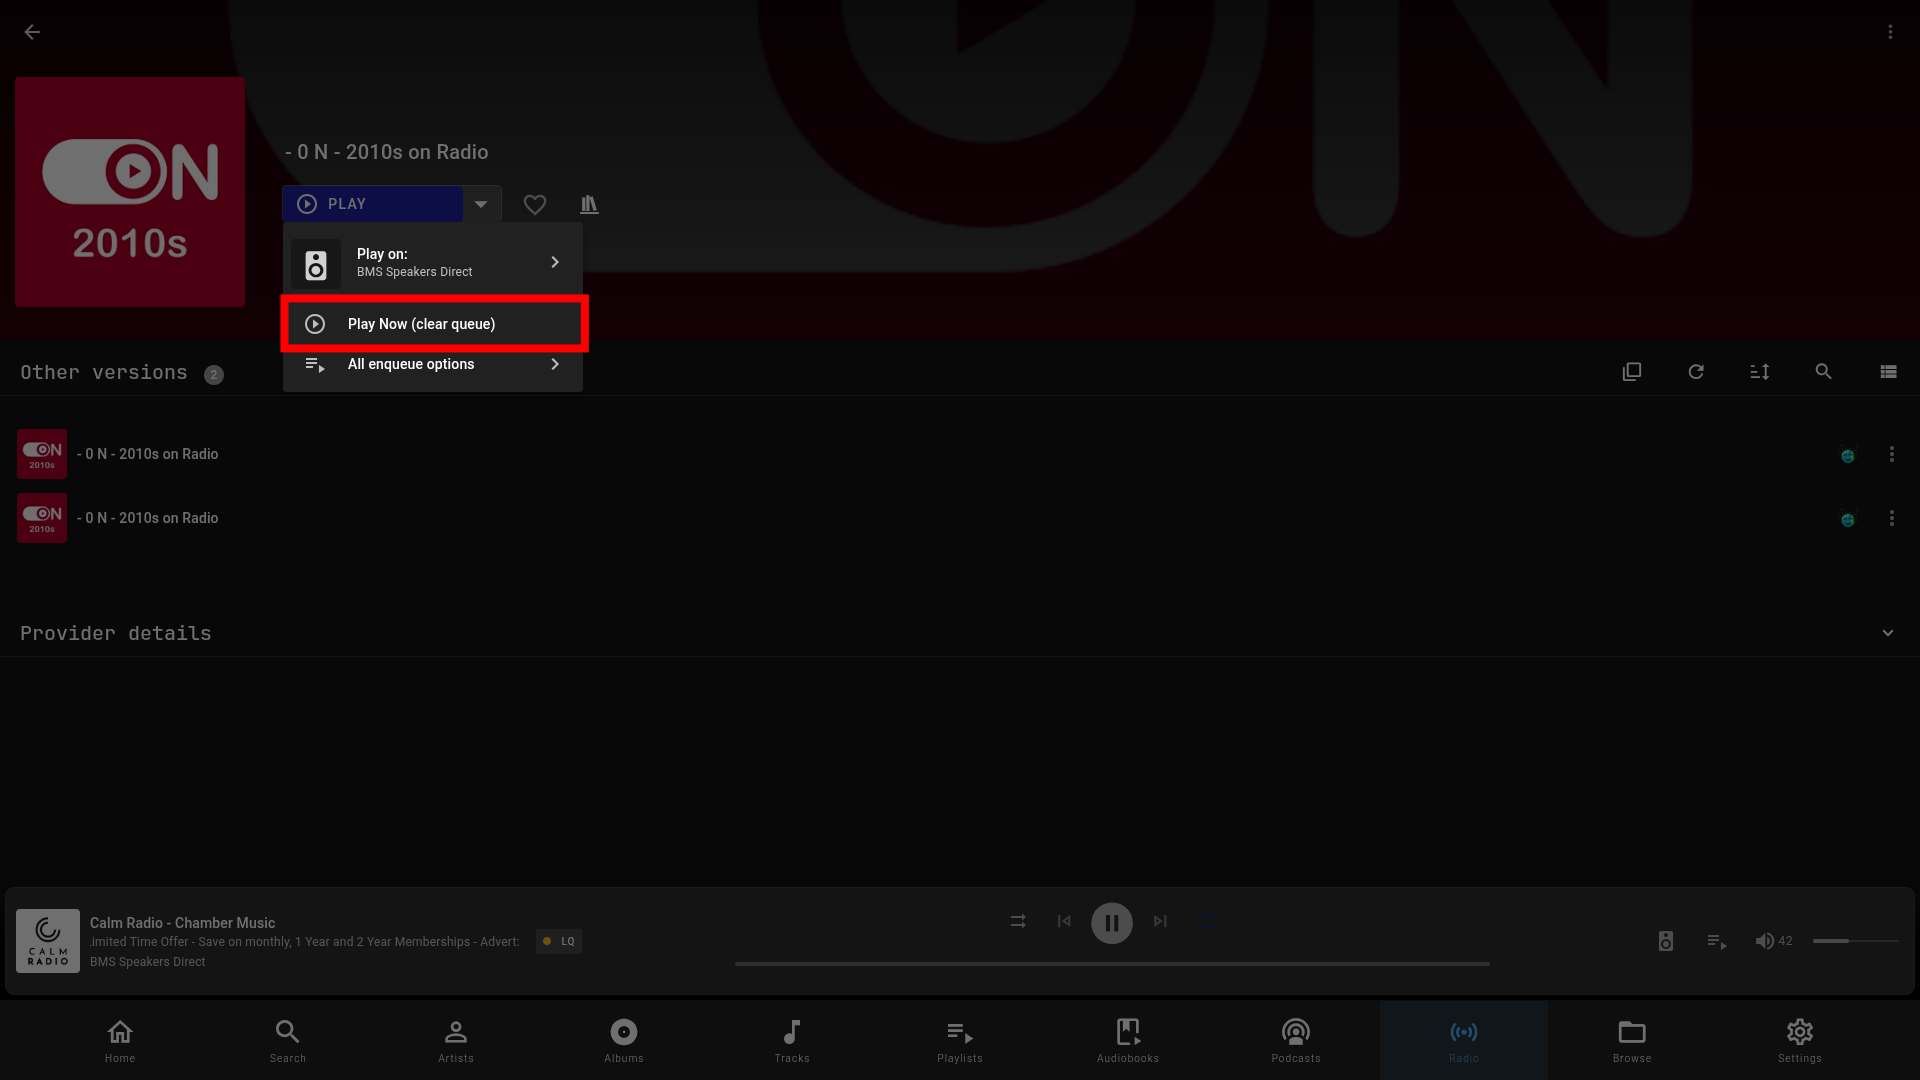Click provider icon on first version row
The image size is (1920, 1080).
[1848, 456]
